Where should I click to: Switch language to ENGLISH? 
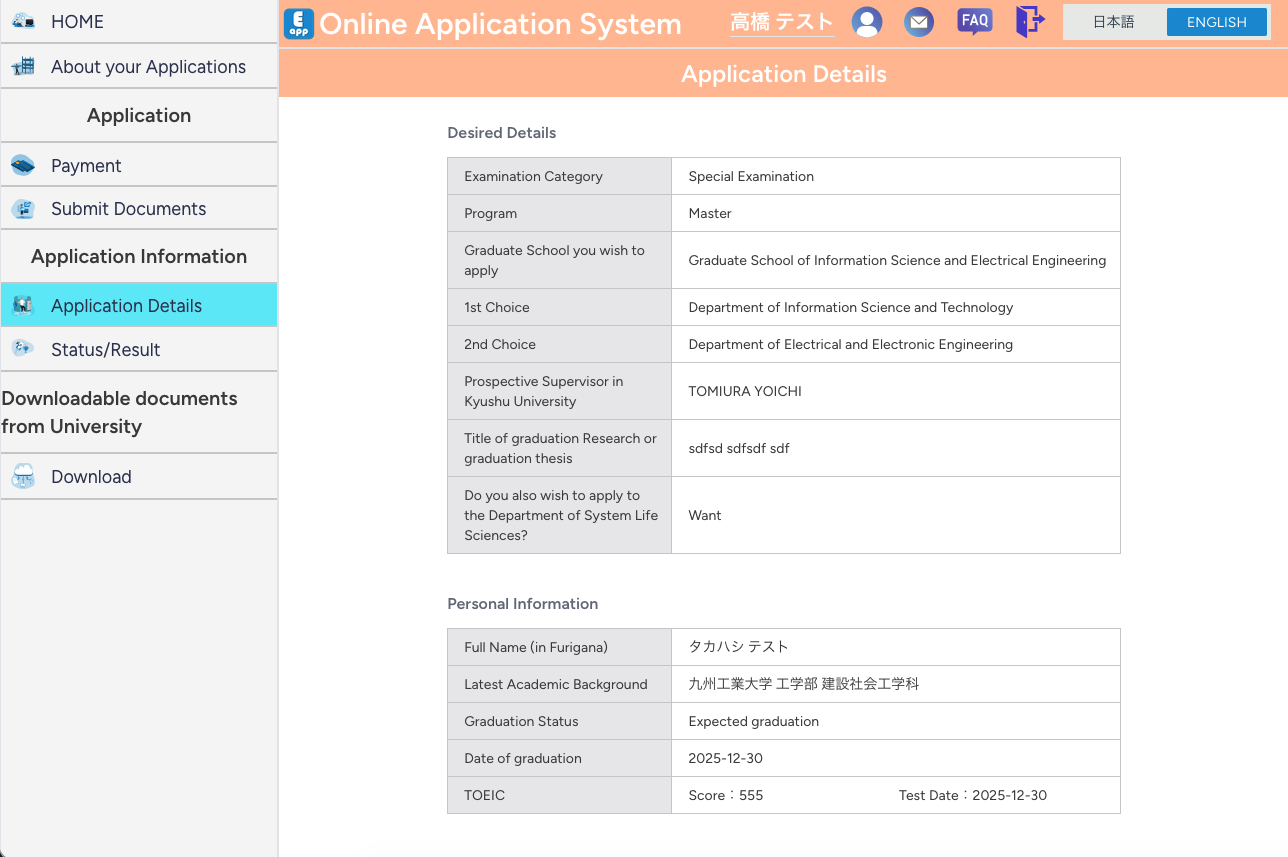pos(1217,22)
